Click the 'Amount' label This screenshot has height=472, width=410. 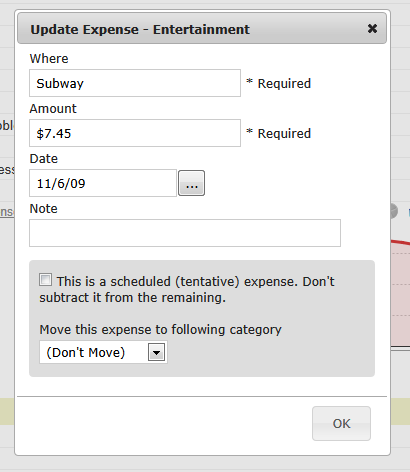[53, 109]
